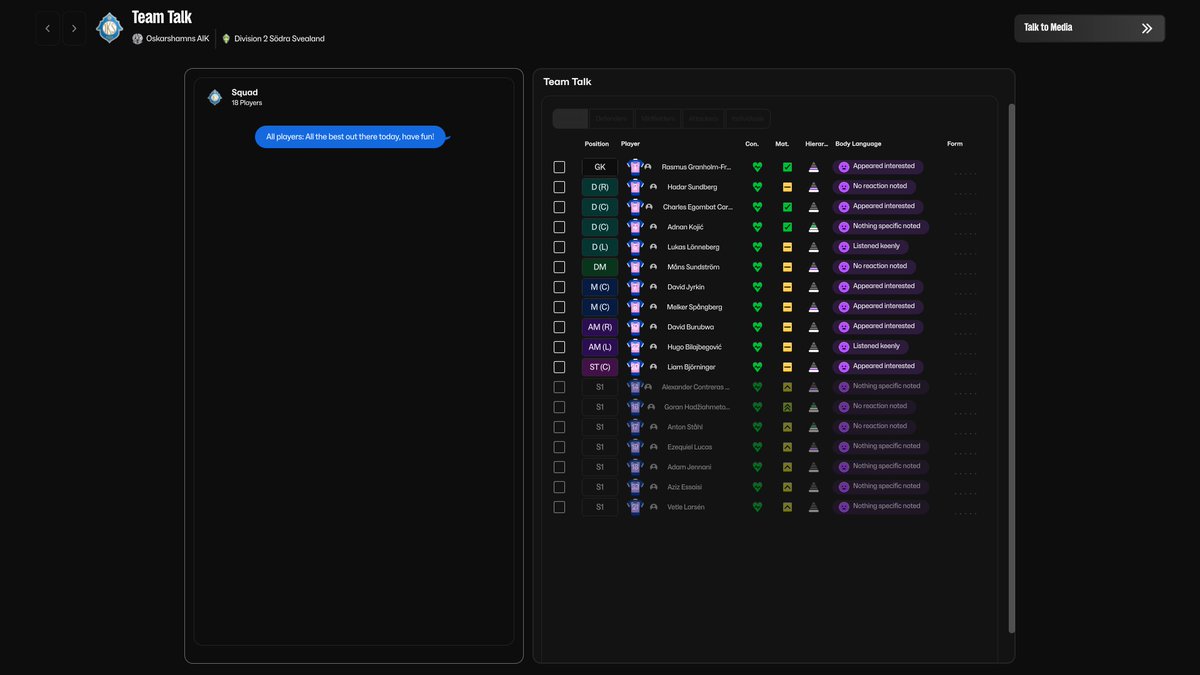
Task: Click Adam Jennani's motivation arrow icon
Action: tap(787, 467)
